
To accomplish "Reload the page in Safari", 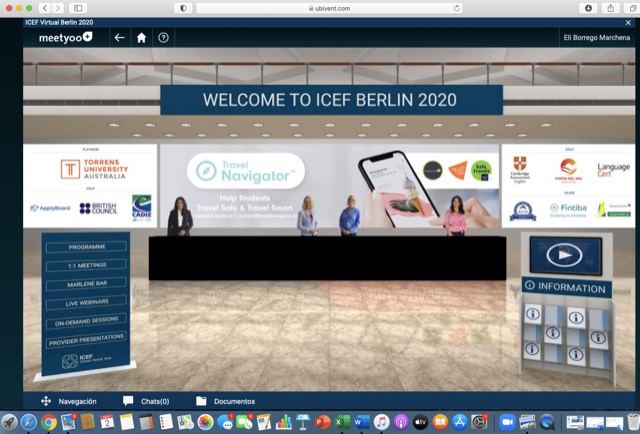I will 456,8.
